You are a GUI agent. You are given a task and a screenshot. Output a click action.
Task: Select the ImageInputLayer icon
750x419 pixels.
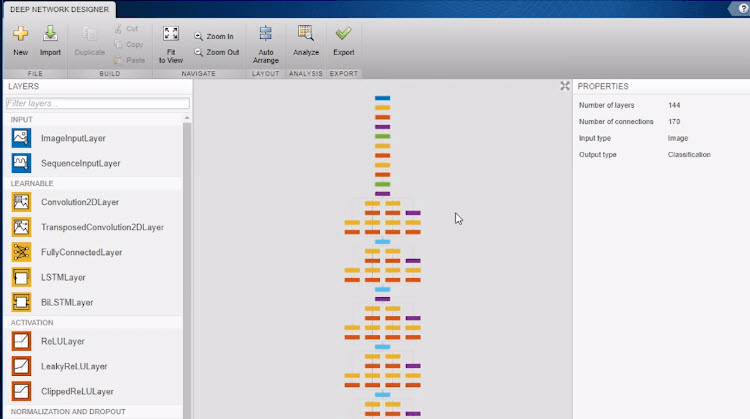tap(22, 138)
